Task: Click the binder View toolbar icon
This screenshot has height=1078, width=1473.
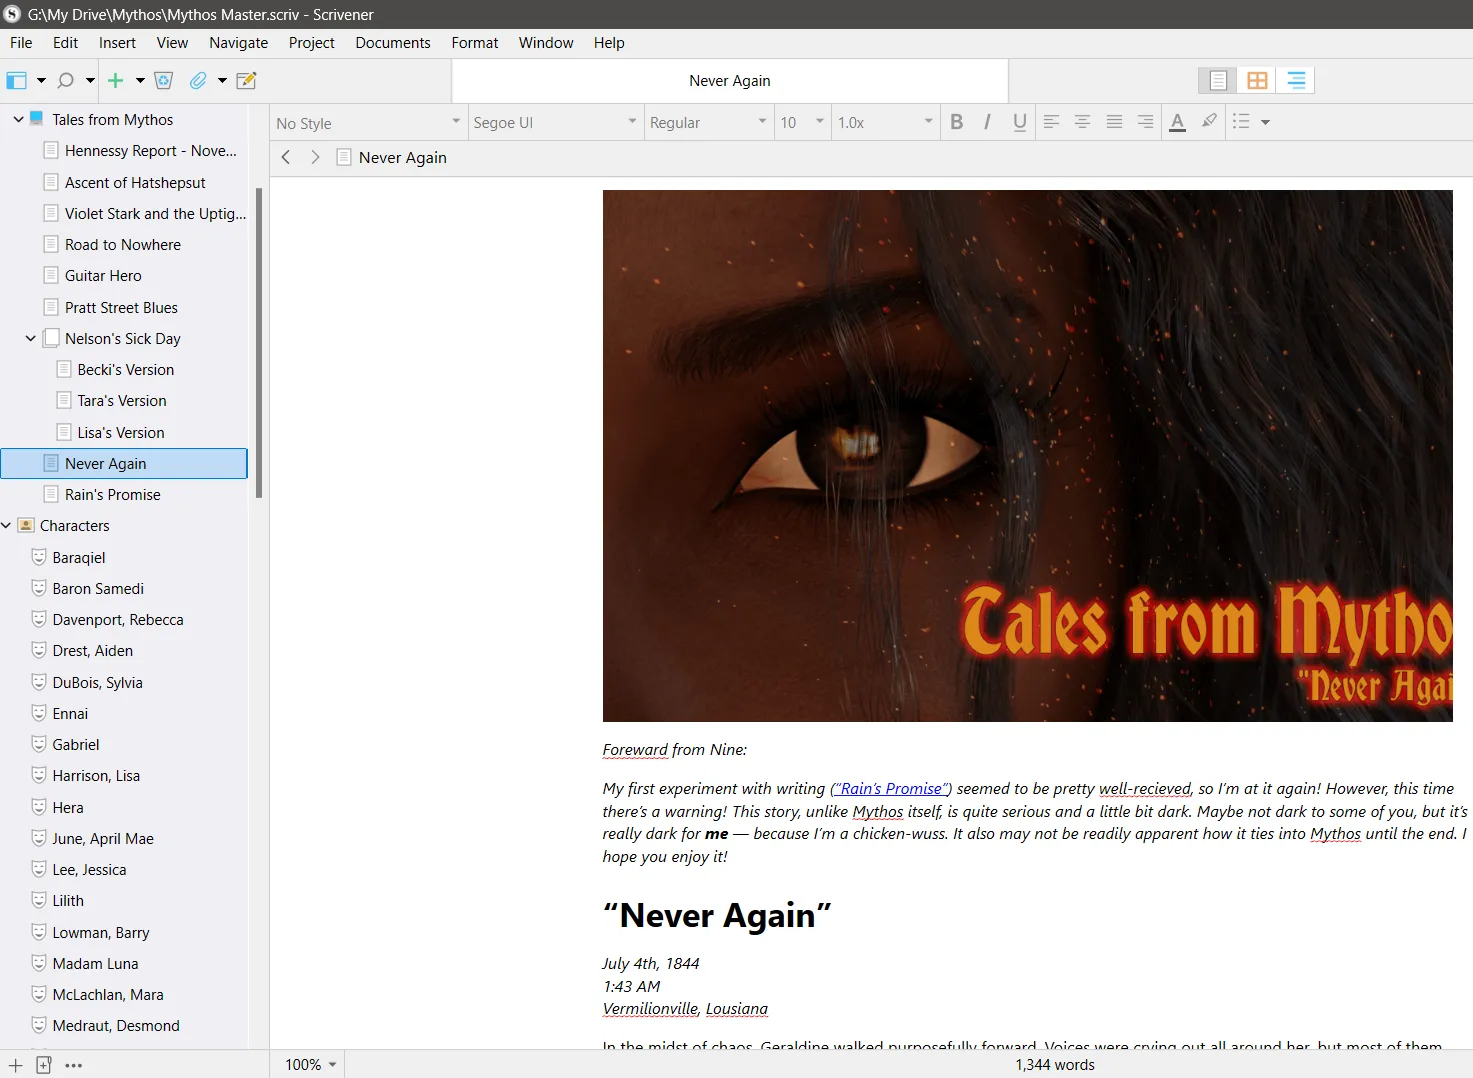Action: [x=17, y=81]
